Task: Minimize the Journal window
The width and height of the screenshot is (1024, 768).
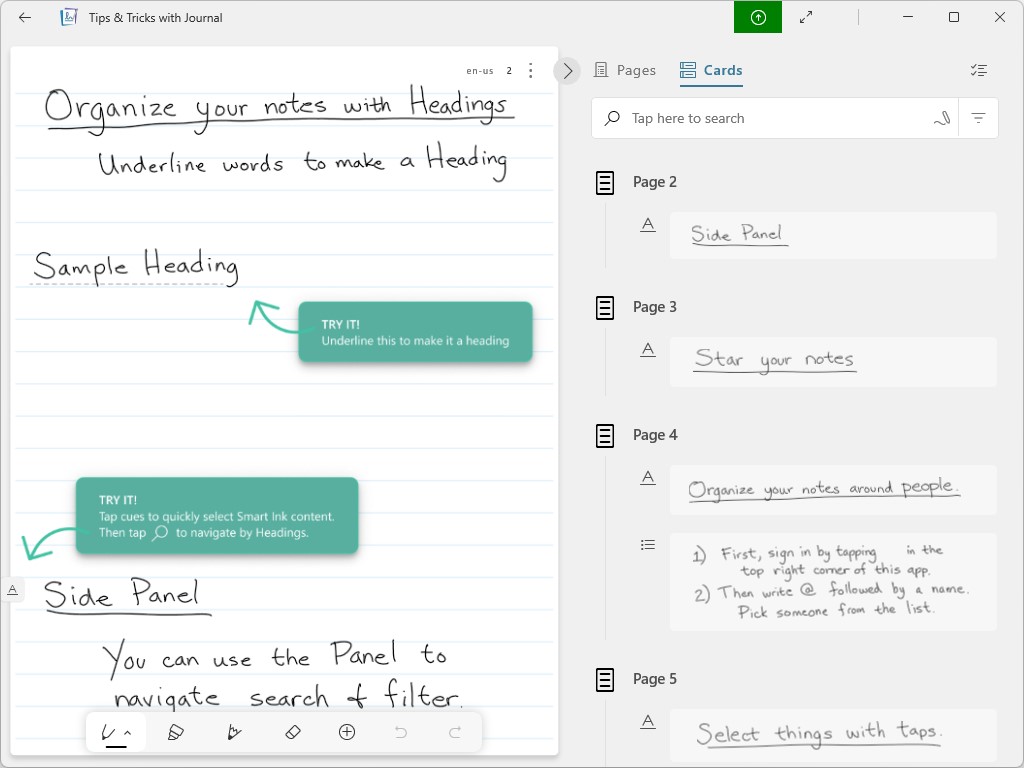Action: [908, 18]
